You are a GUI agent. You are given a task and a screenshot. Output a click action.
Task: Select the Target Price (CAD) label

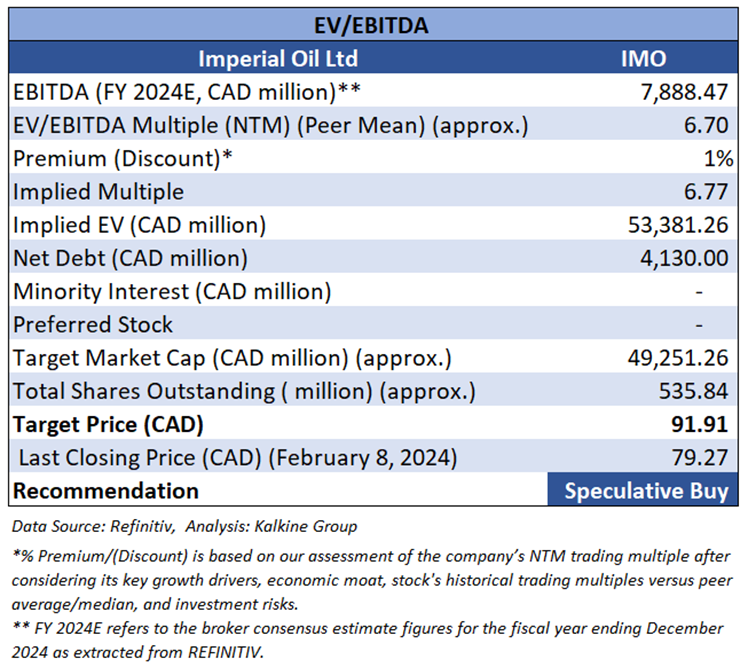(108, 425)
